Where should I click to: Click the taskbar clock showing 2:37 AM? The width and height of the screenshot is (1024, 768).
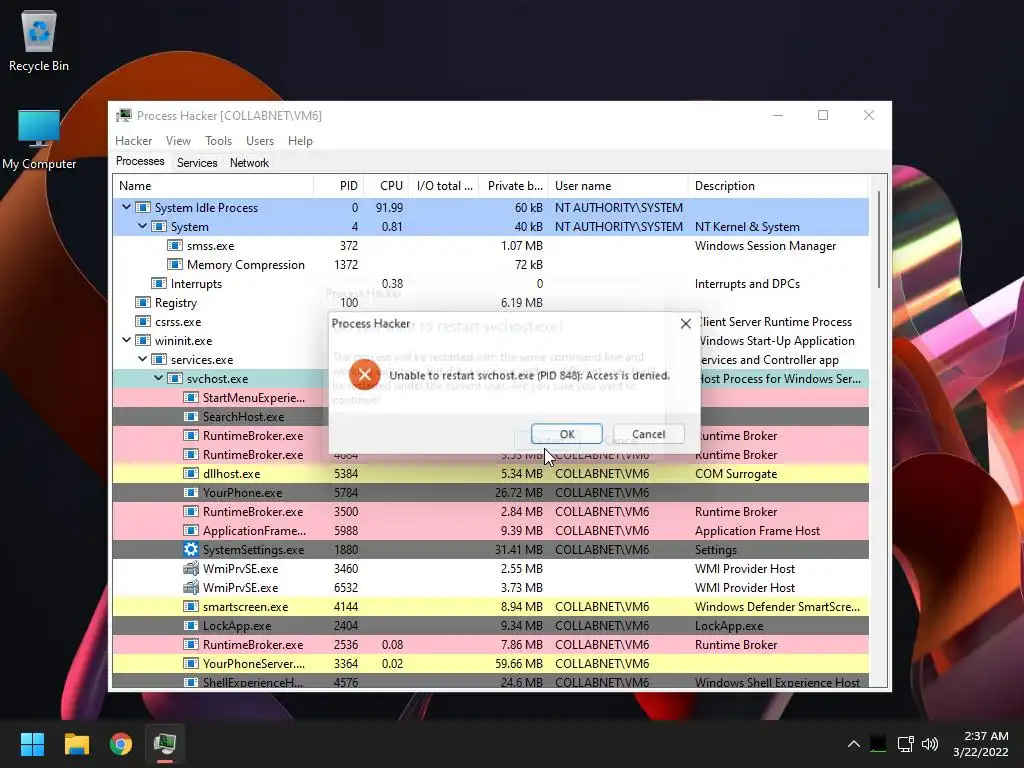(980, 744)
